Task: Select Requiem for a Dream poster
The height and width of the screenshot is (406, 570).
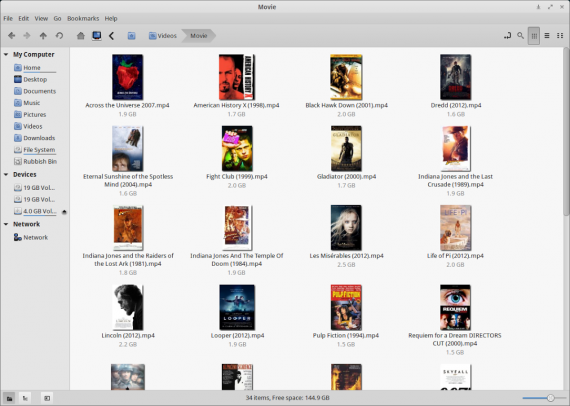Action: coord(455,307)
